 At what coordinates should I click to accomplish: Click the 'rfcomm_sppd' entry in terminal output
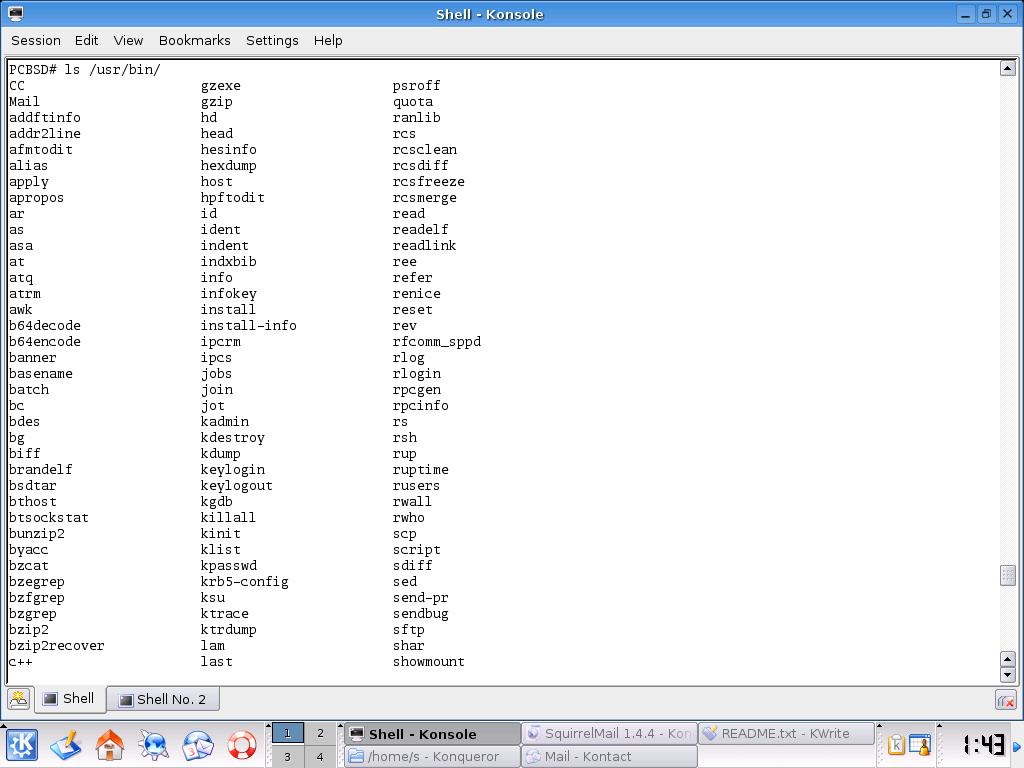[x=437, y=342]
